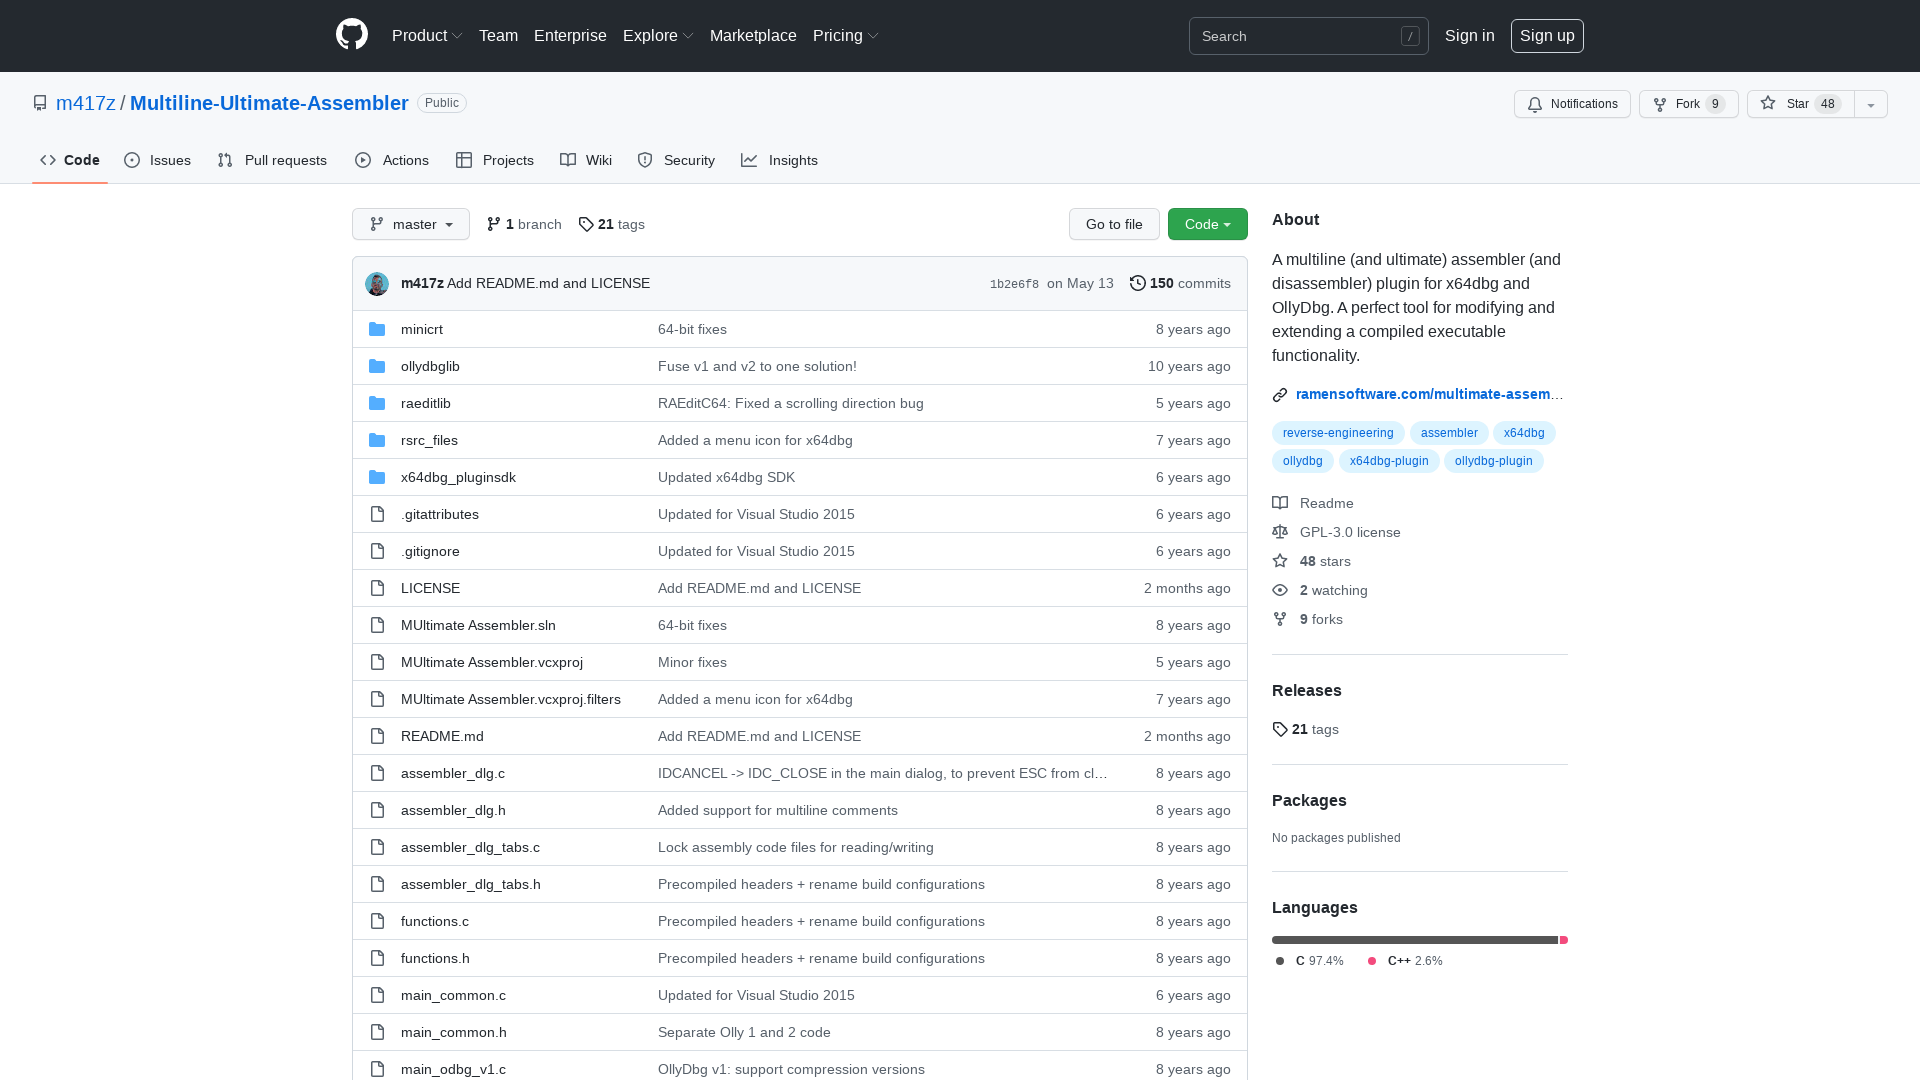The image size is (1920, 1080).
Task: Open the master branch selector
Action: pos(411,224)
